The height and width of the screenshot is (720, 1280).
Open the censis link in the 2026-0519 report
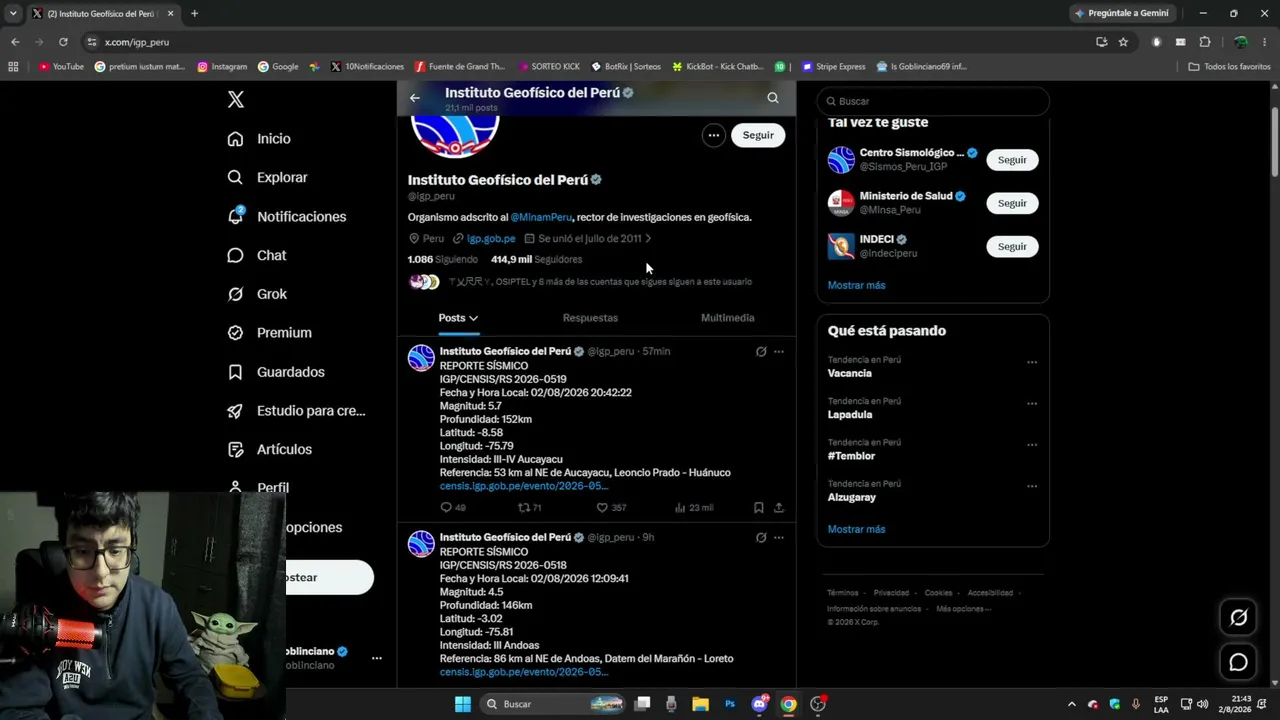(x=524, y=486)
